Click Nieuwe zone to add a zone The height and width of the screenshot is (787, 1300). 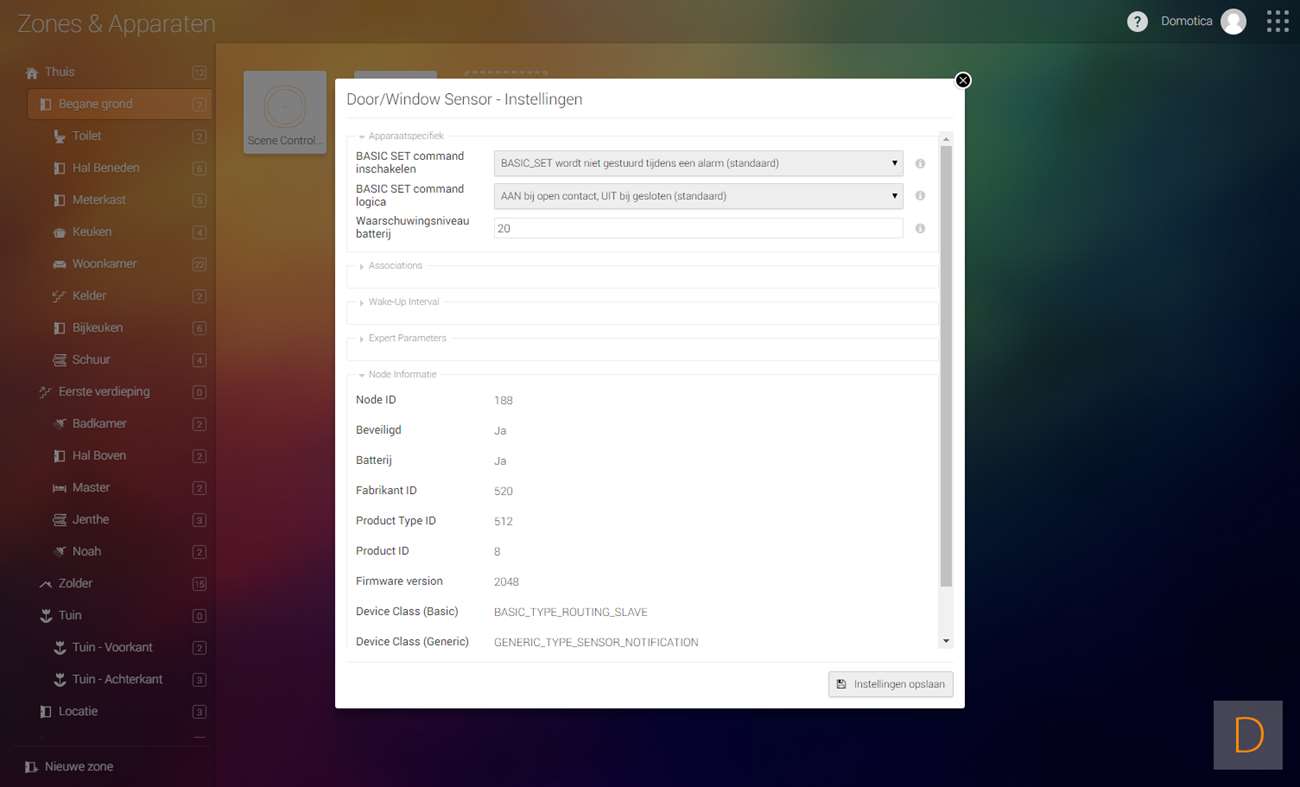pos(78,767)
